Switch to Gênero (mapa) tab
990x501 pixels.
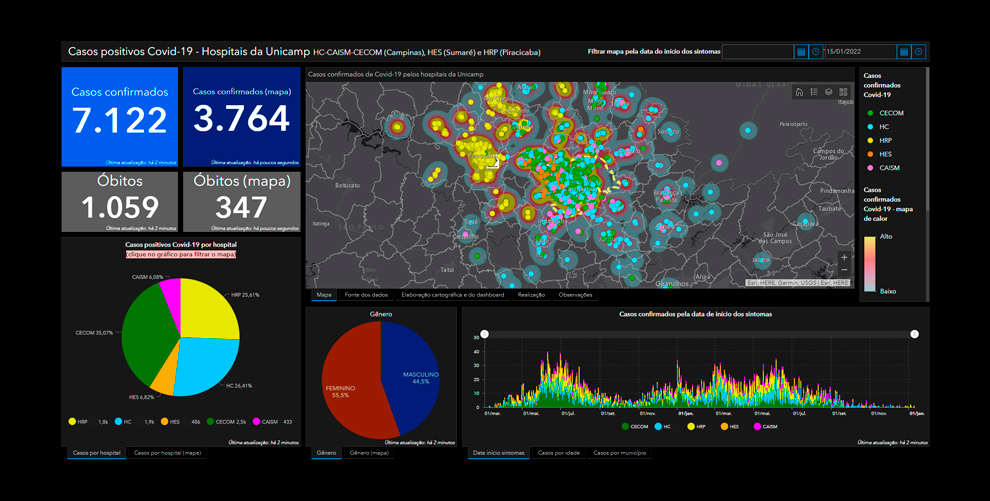(368, 453)
